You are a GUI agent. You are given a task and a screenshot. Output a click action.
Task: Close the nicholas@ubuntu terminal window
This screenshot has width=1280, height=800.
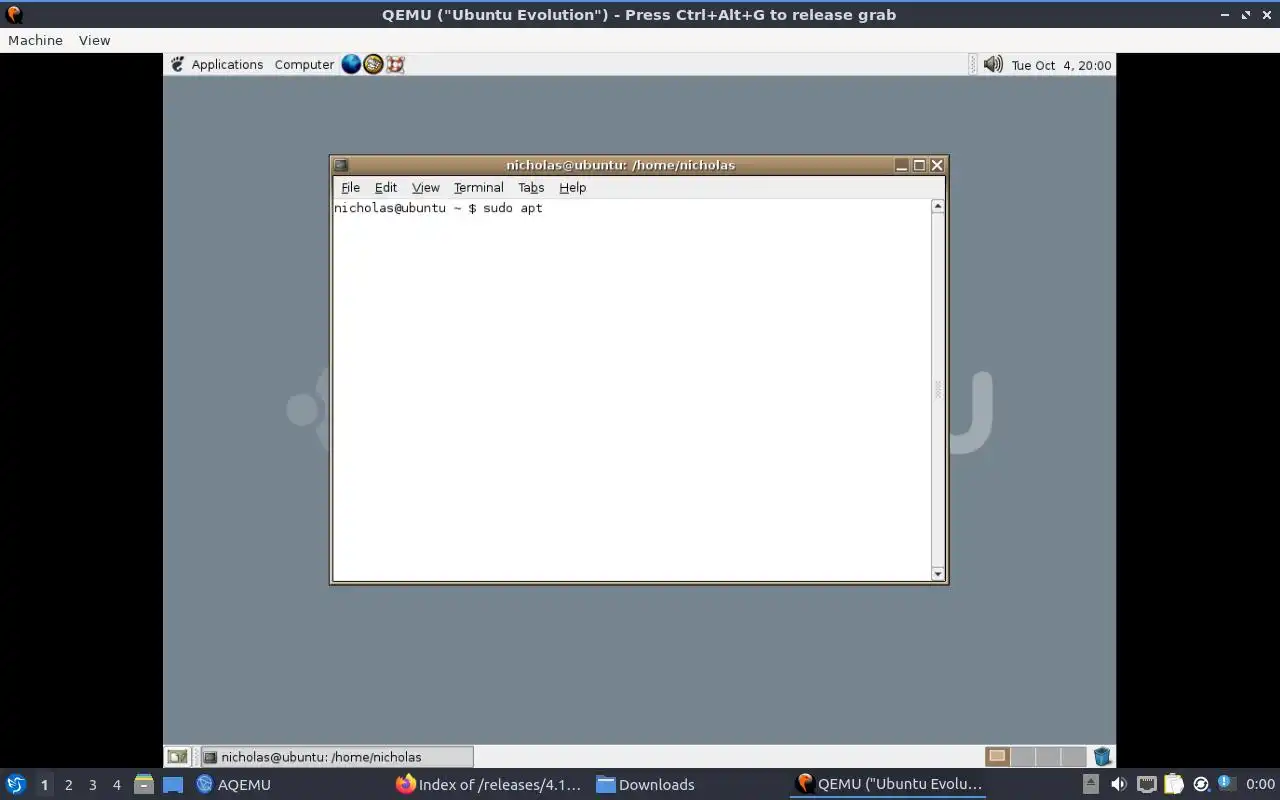point(937,165)
